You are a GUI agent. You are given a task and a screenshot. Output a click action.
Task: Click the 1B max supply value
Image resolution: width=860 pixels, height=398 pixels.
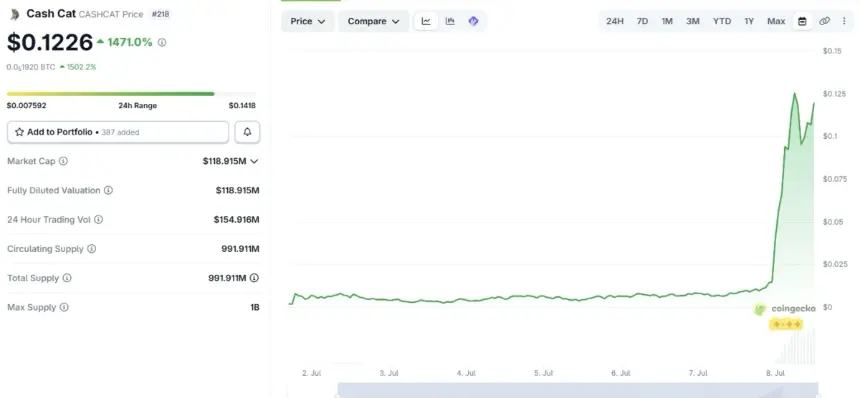(254, 308)
